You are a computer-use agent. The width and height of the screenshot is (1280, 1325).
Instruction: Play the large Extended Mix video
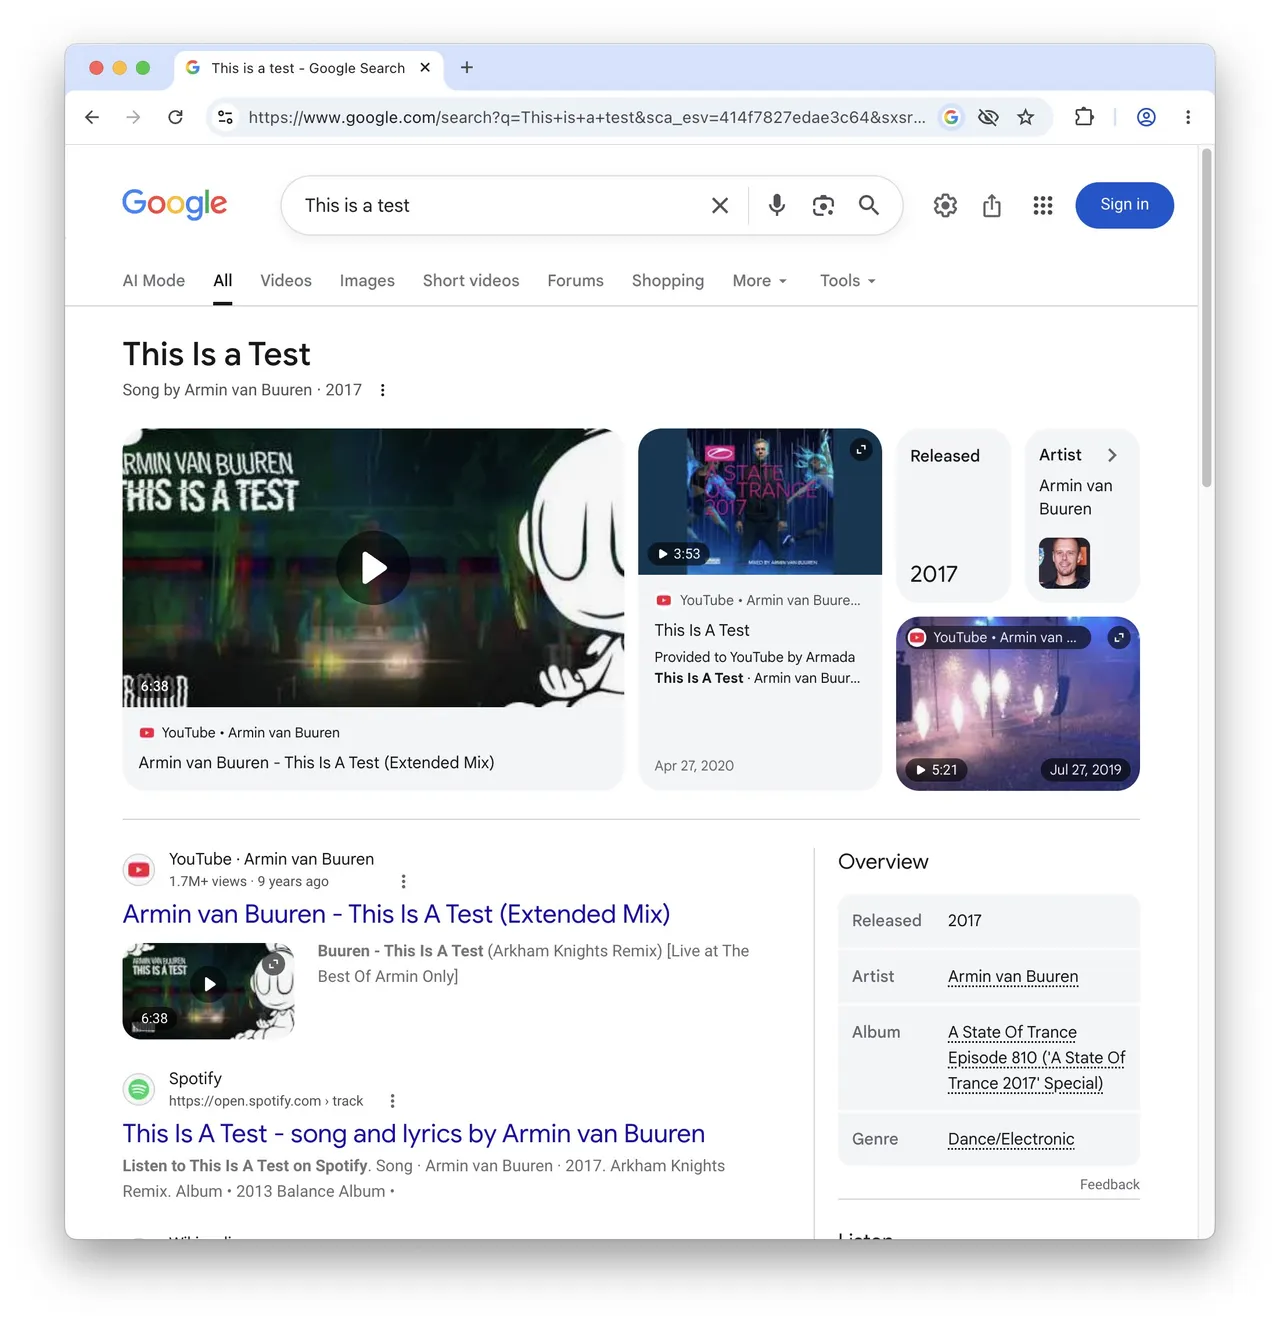pyautogui.click(x=373, y=568)
